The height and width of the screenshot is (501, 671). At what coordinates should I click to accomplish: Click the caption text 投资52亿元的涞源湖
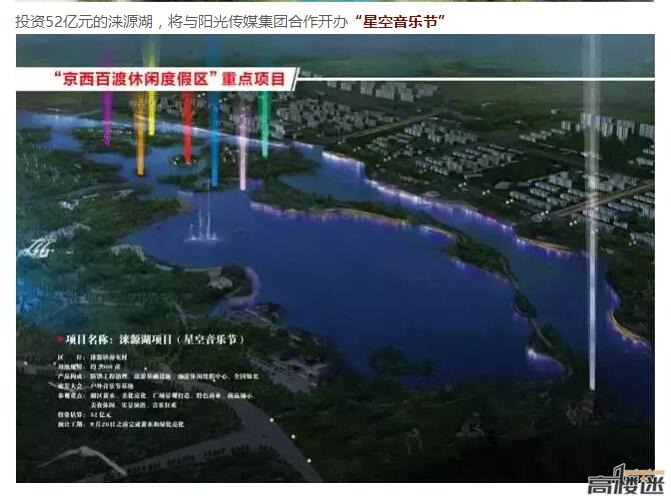coord(84,21)
